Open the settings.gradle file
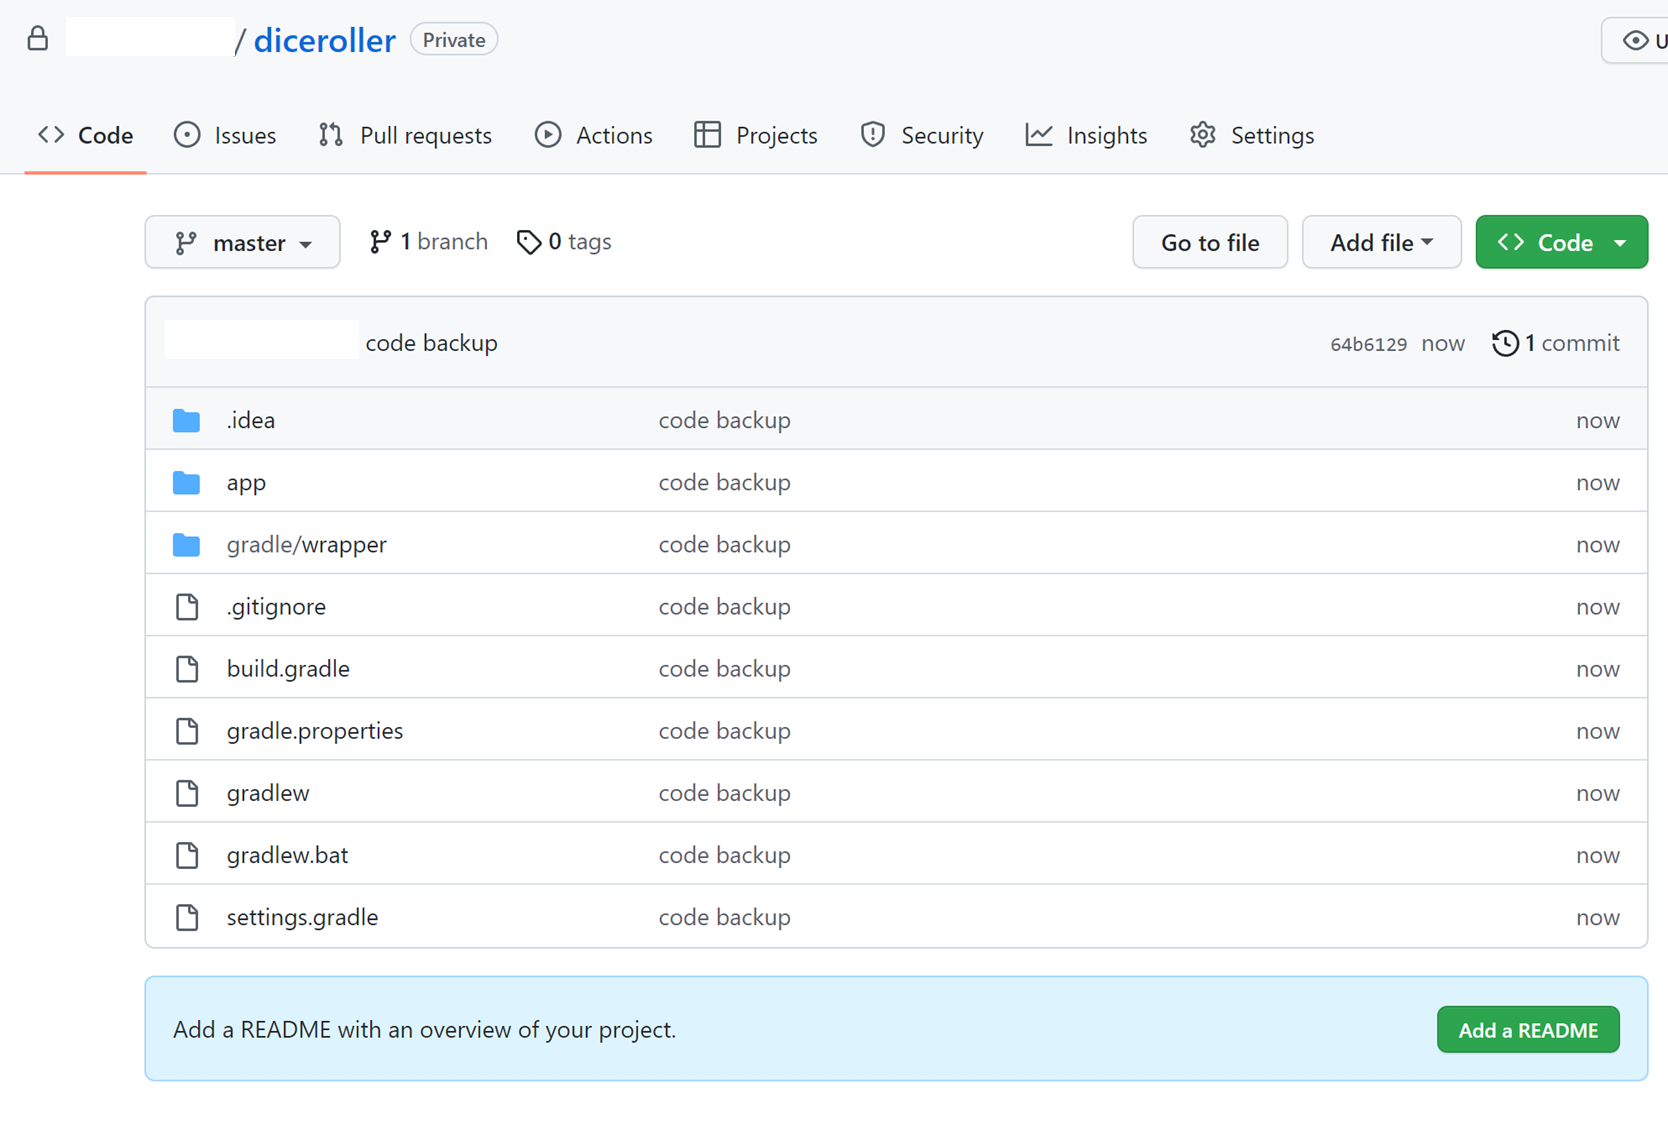 click(302, 916)
